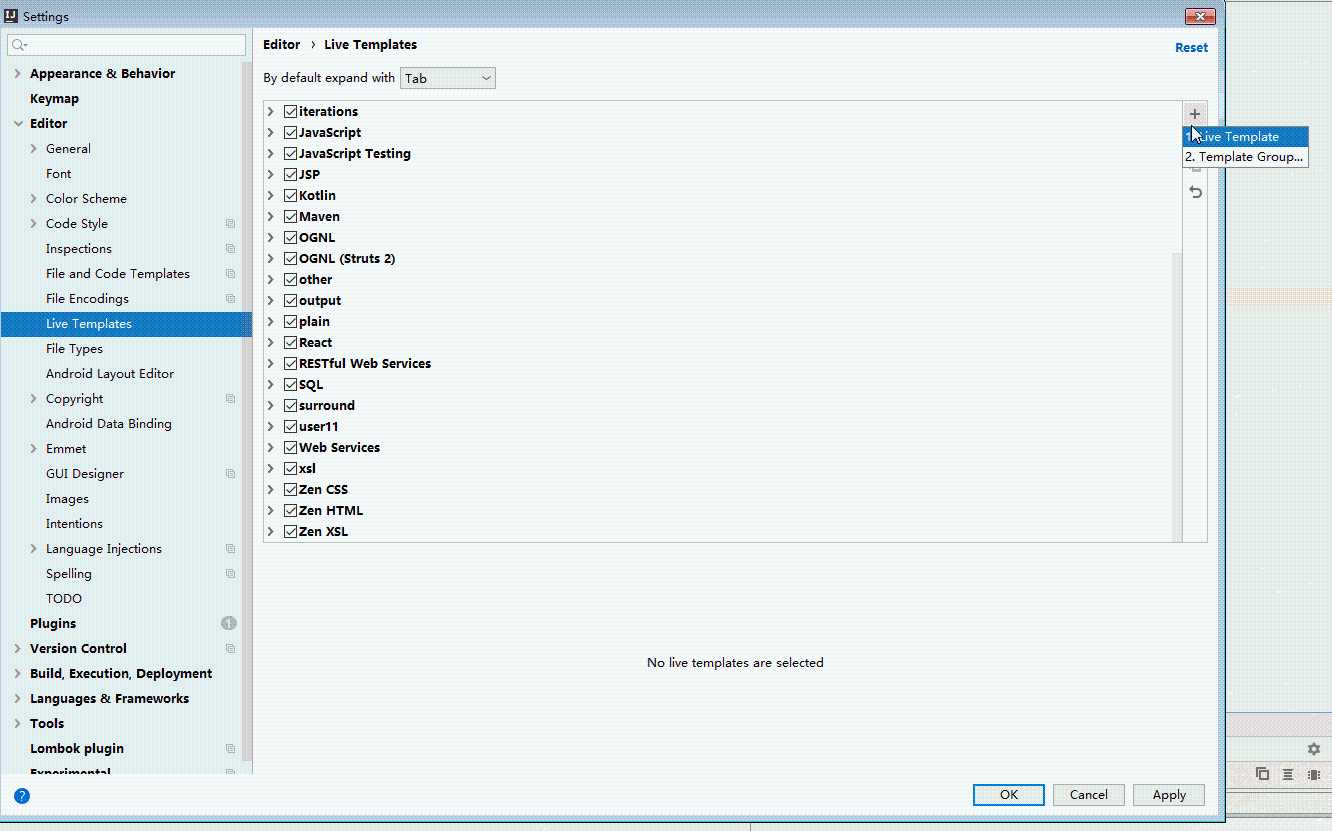The image size is (1332, 831).
Task: Expand Appearance & Behavior in sidebar
Action: [x=17, y=74]
